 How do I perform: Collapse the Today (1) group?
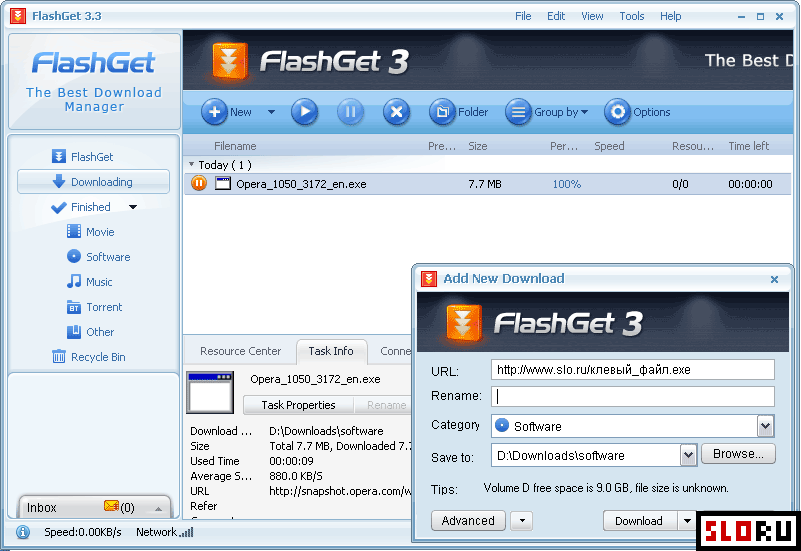(x=191, y=164)
